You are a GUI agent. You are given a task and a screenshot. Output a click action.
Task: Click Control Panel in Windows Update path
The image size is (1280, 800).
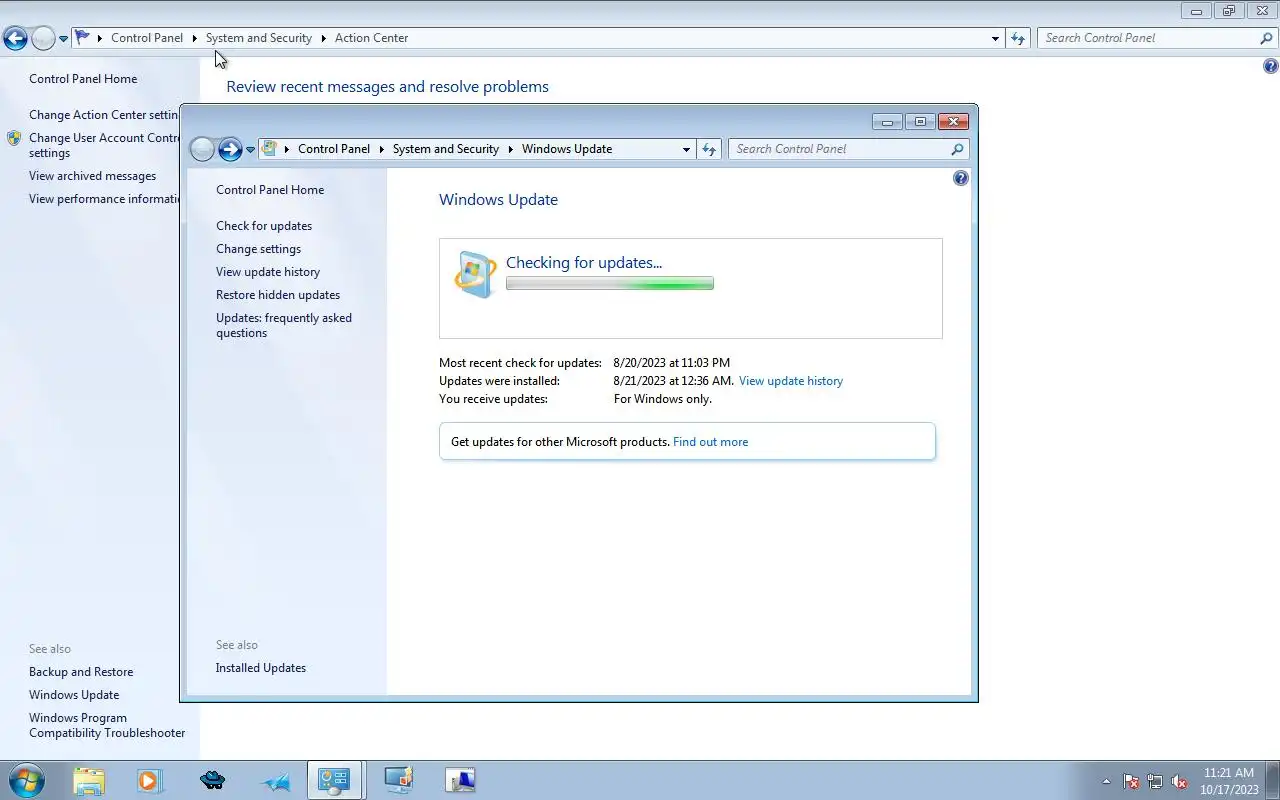[x=334, y=149]
